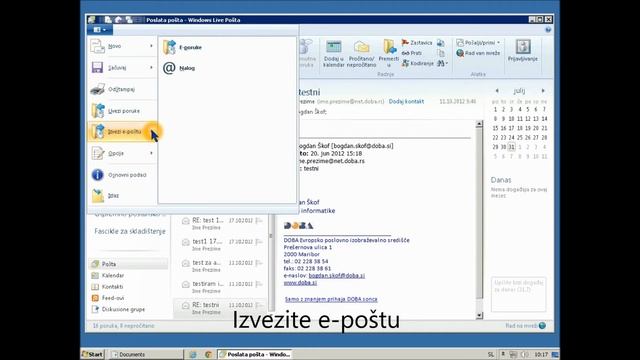Open testiram i... message
Image resolution: width=640 pixels, height=360 pixels.
220,287
